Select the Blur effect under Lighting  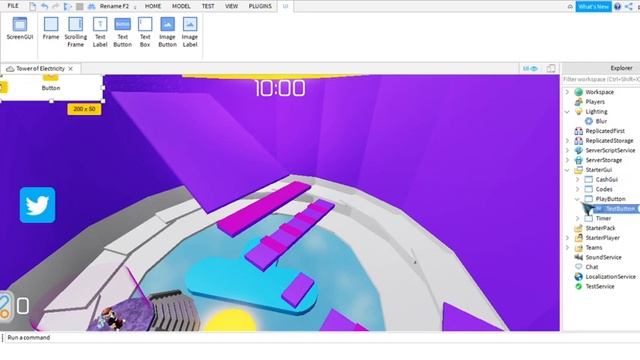tap(601, 121)
